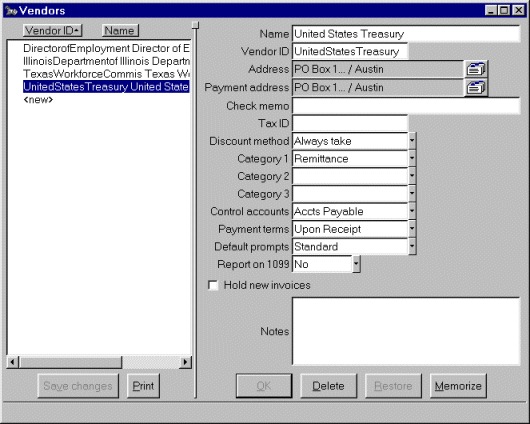Click the Vendors title bar app icon
The width and height of the screenshot is (530, 424).
(11, 10)
